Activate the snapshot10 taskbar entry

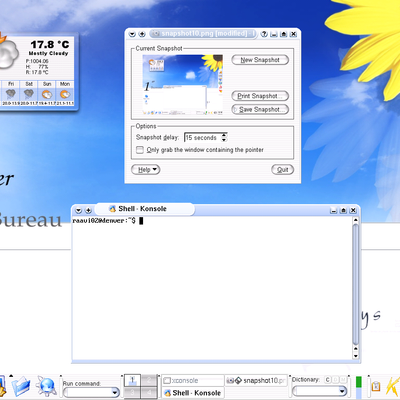256,380
